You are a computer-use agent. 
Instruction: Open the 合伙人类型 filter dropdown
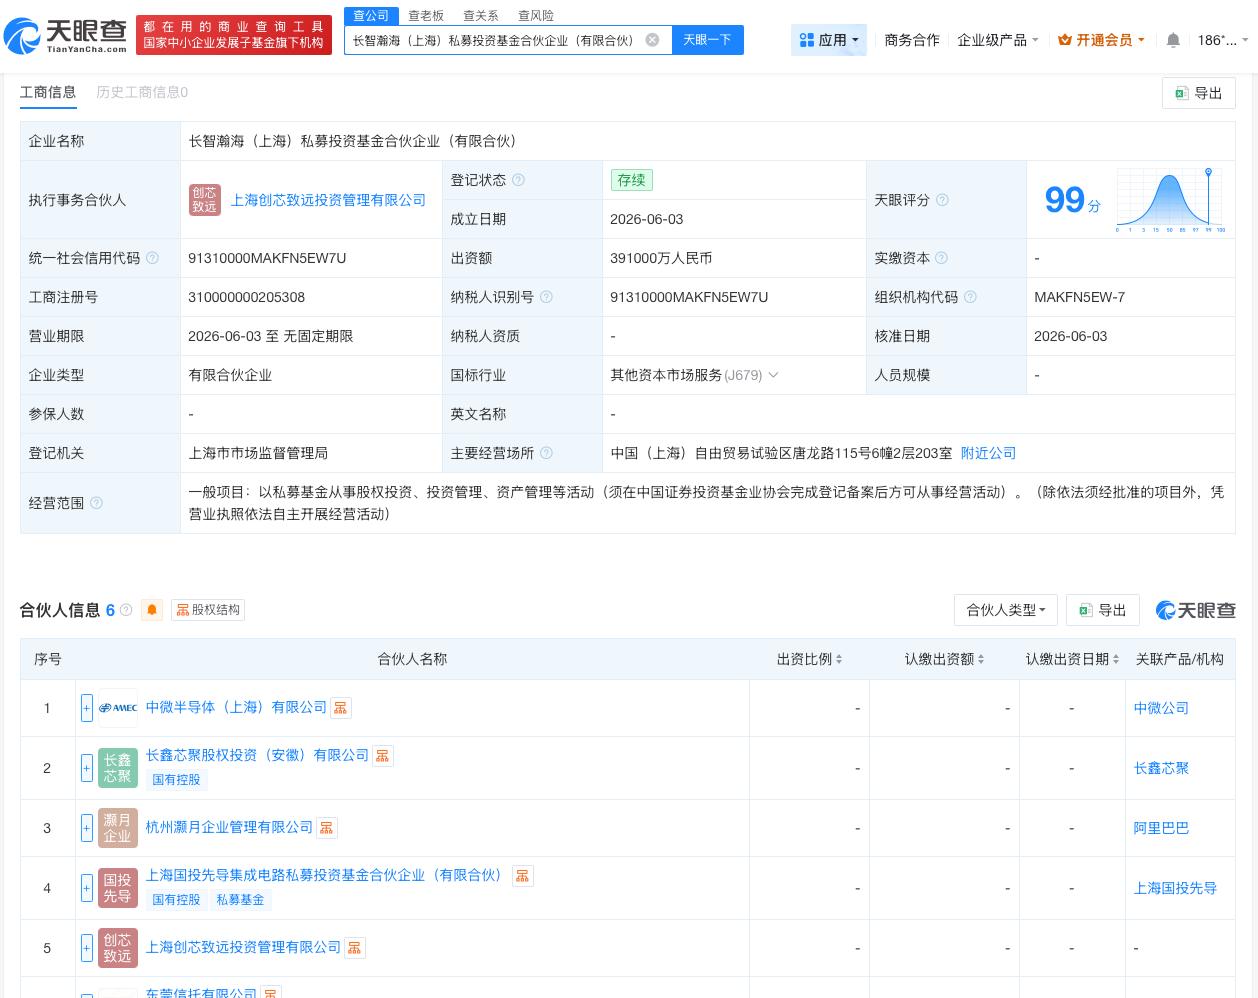click(1005, 610)
